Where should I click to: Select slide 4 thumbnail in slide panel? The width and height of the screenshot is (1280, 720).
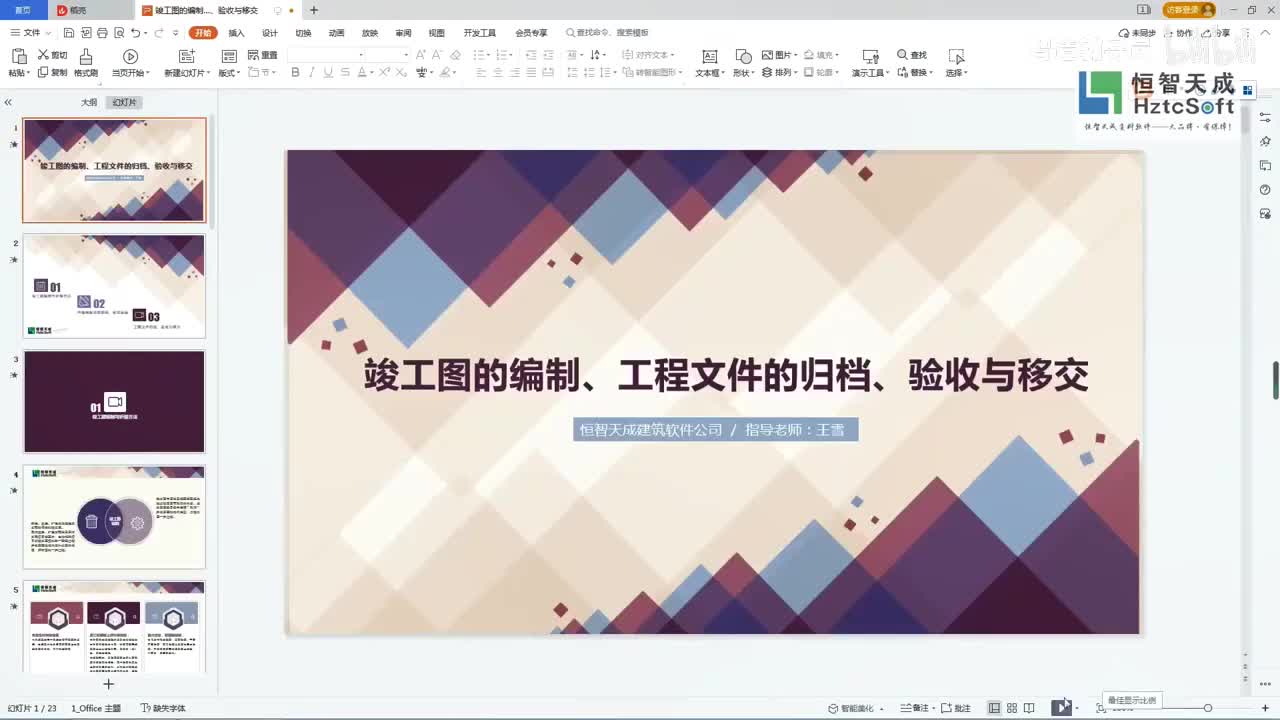pos(114,517)
